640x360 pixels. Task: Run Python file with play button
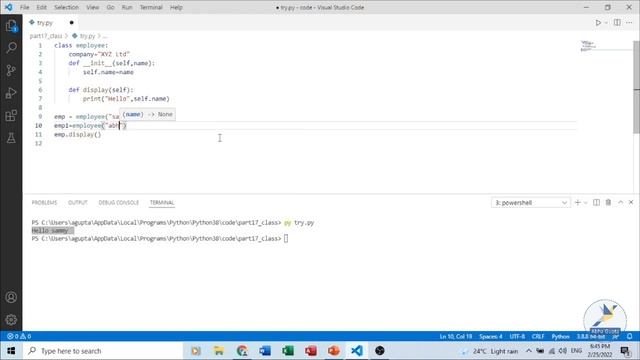[598, 23]
